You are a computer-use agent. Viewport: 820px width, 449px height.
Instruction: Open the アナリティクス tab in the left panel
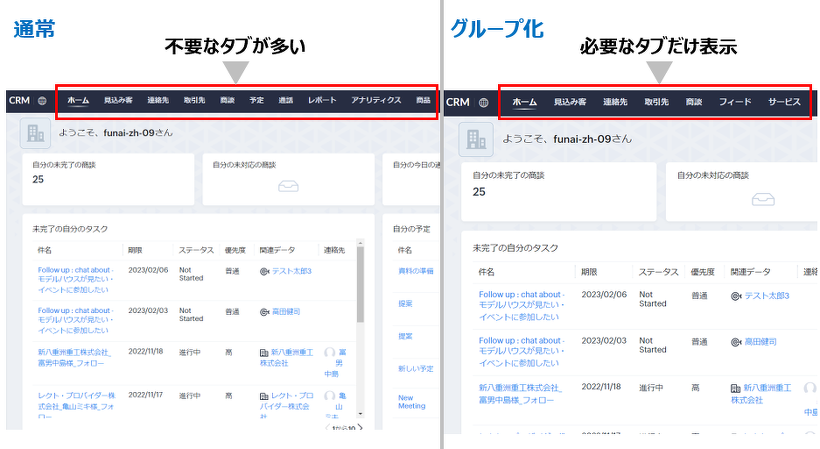click(x=376, y=101)
